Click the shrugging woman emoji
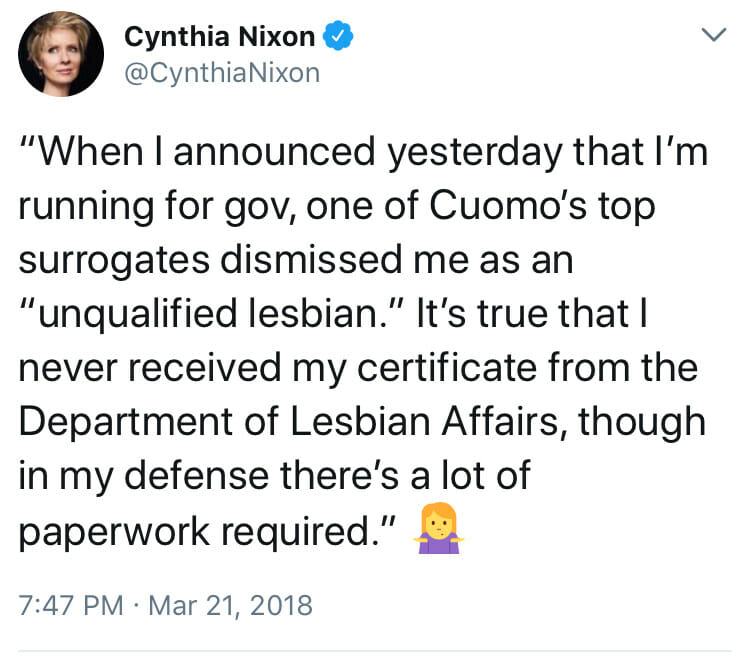Viewport: 750px width, 656px height. pyautogui.click(x=439, y=528)
